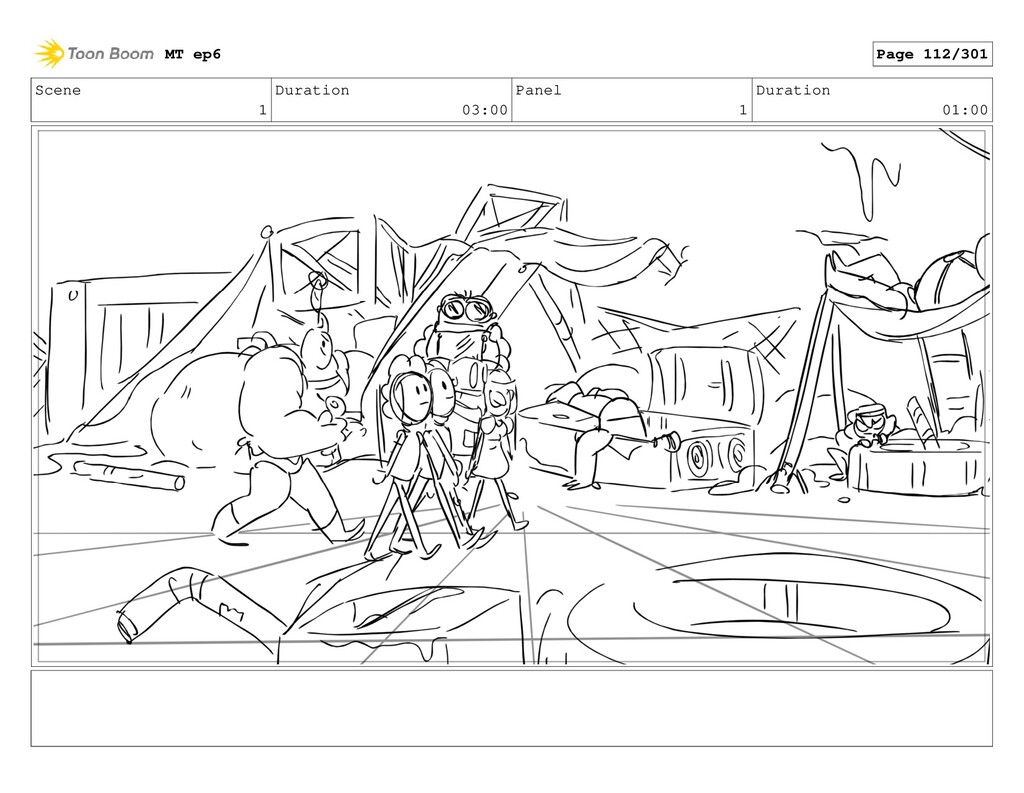Select the panel duration value '01:00'
The height and width of the screenshot is (793, 1024).
tap(965, 110)
